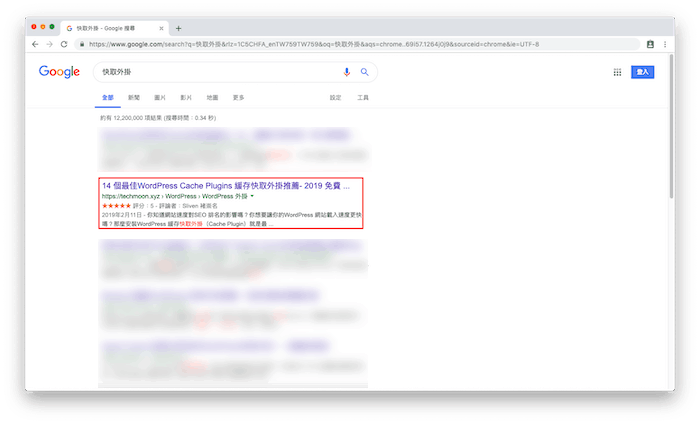The width and height of the screenshot is (700, 424).
Task: Click the URL address bar
Action: [357, 44]
